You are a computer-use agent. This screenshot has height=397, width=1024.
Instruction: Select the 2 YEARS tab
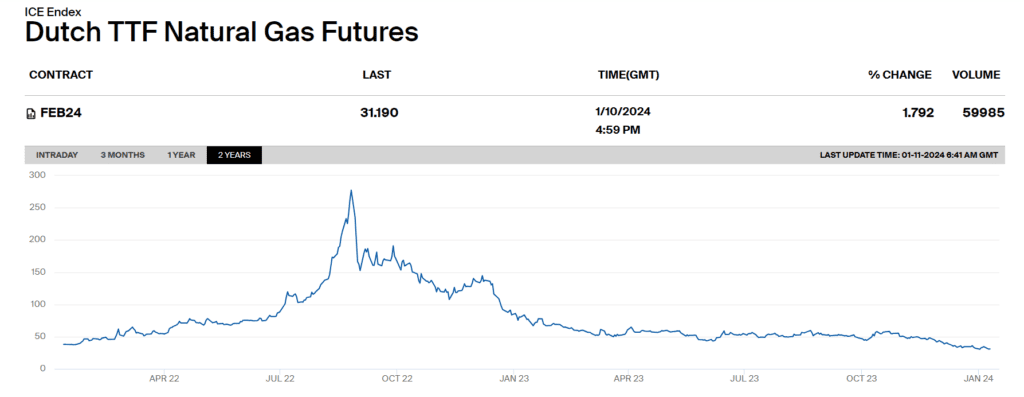pyautogui.click(x=234, y=155)
